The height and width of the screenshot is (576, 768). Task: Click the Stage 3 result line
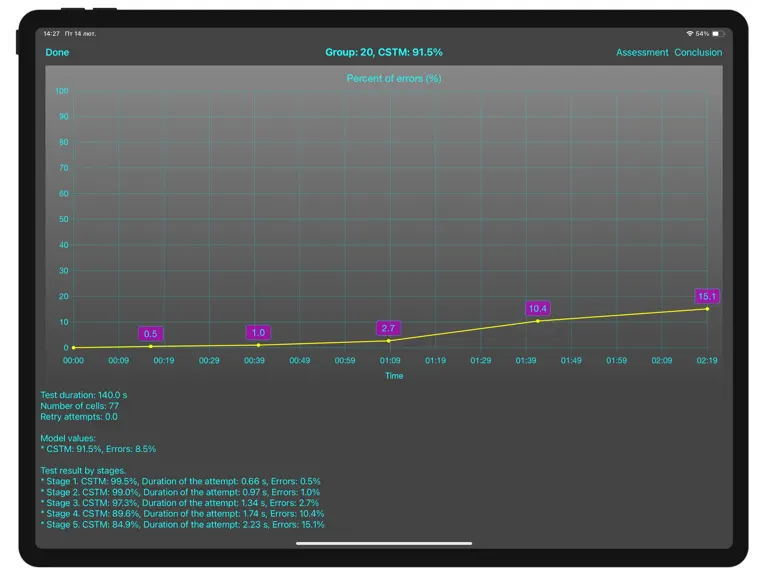(x=179, y=503)
